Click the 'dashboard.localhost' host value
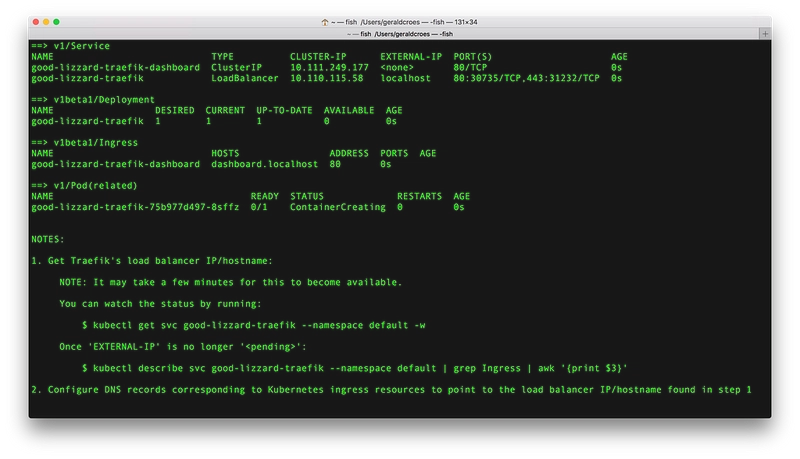This screenshot has height=459, width=800. (264, 164)
